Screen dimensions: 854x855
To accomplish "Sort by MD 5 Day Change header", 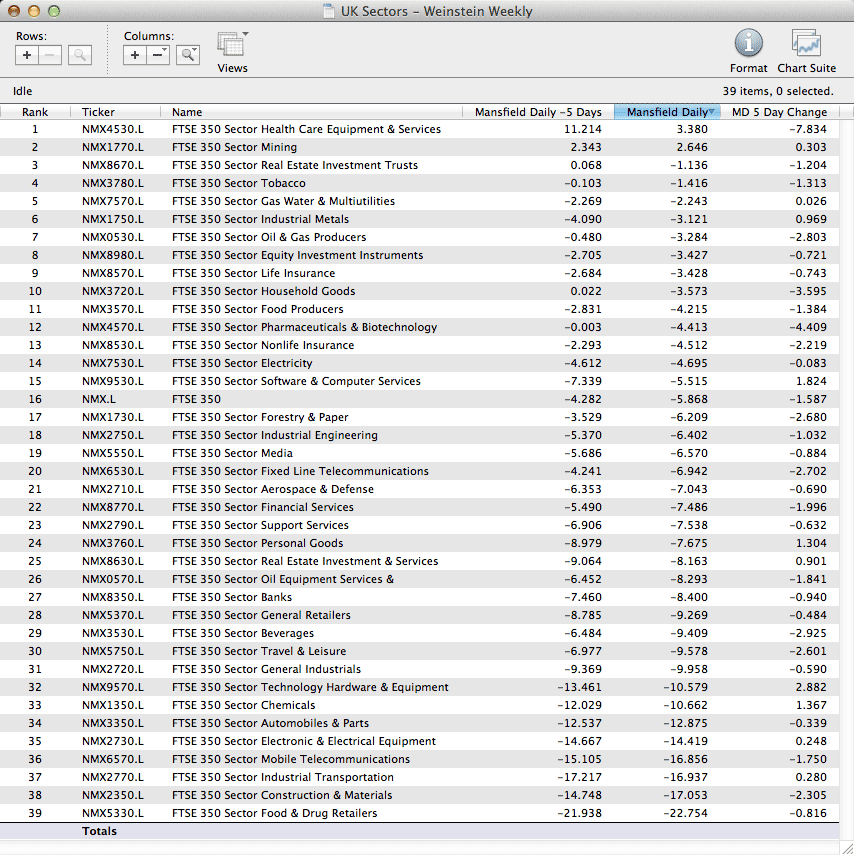I will tap(779, 112).
